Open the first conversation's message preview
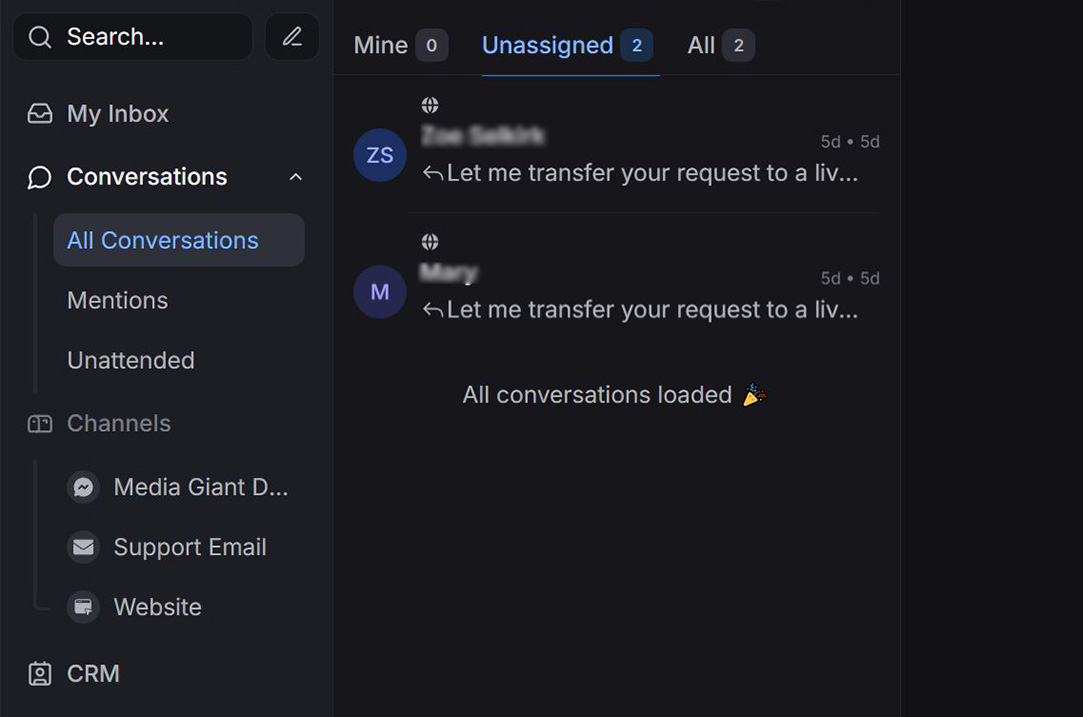 tap(651, 173)
